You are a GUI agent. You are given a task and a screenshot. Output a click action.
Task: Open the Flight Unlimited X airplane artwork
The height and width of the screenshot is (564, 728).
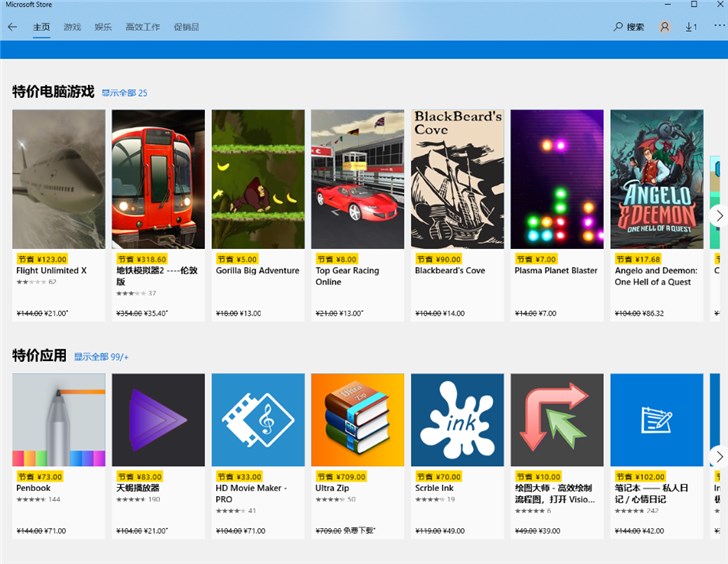(x=58, y=179)
